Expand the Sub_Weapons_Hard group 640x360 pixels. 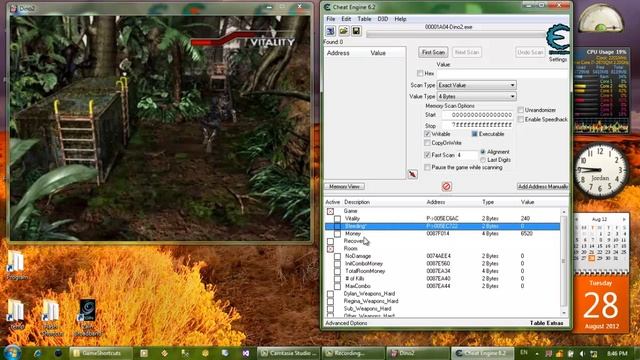coord(330,309)
